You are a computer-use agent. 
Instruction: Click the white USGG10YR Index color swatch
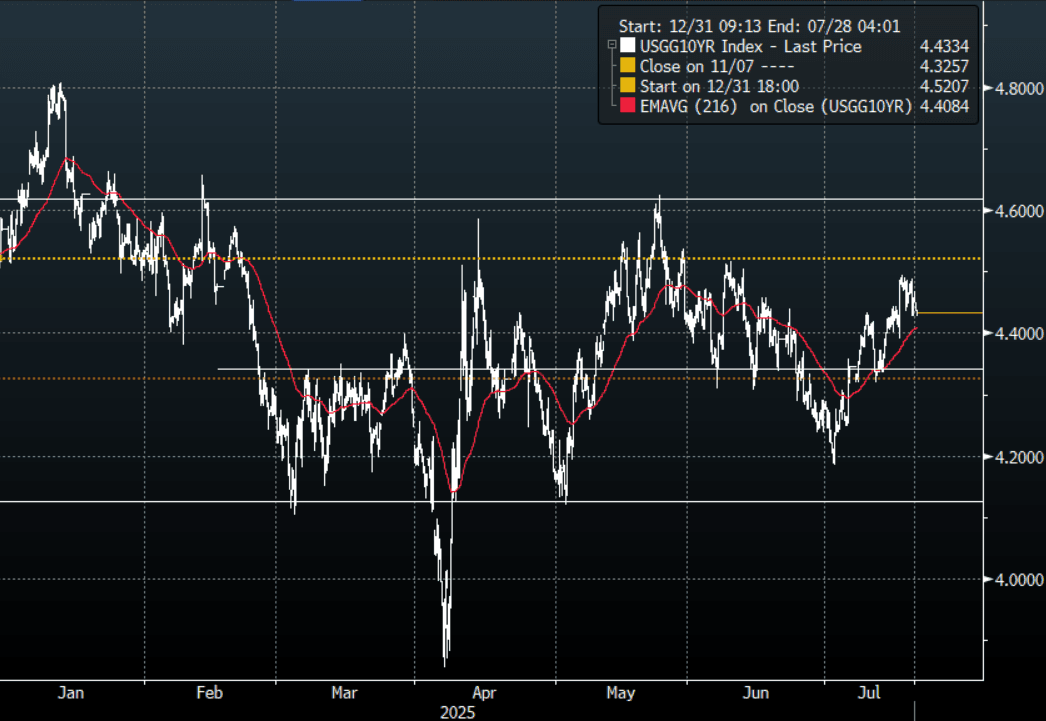(627, 46)
